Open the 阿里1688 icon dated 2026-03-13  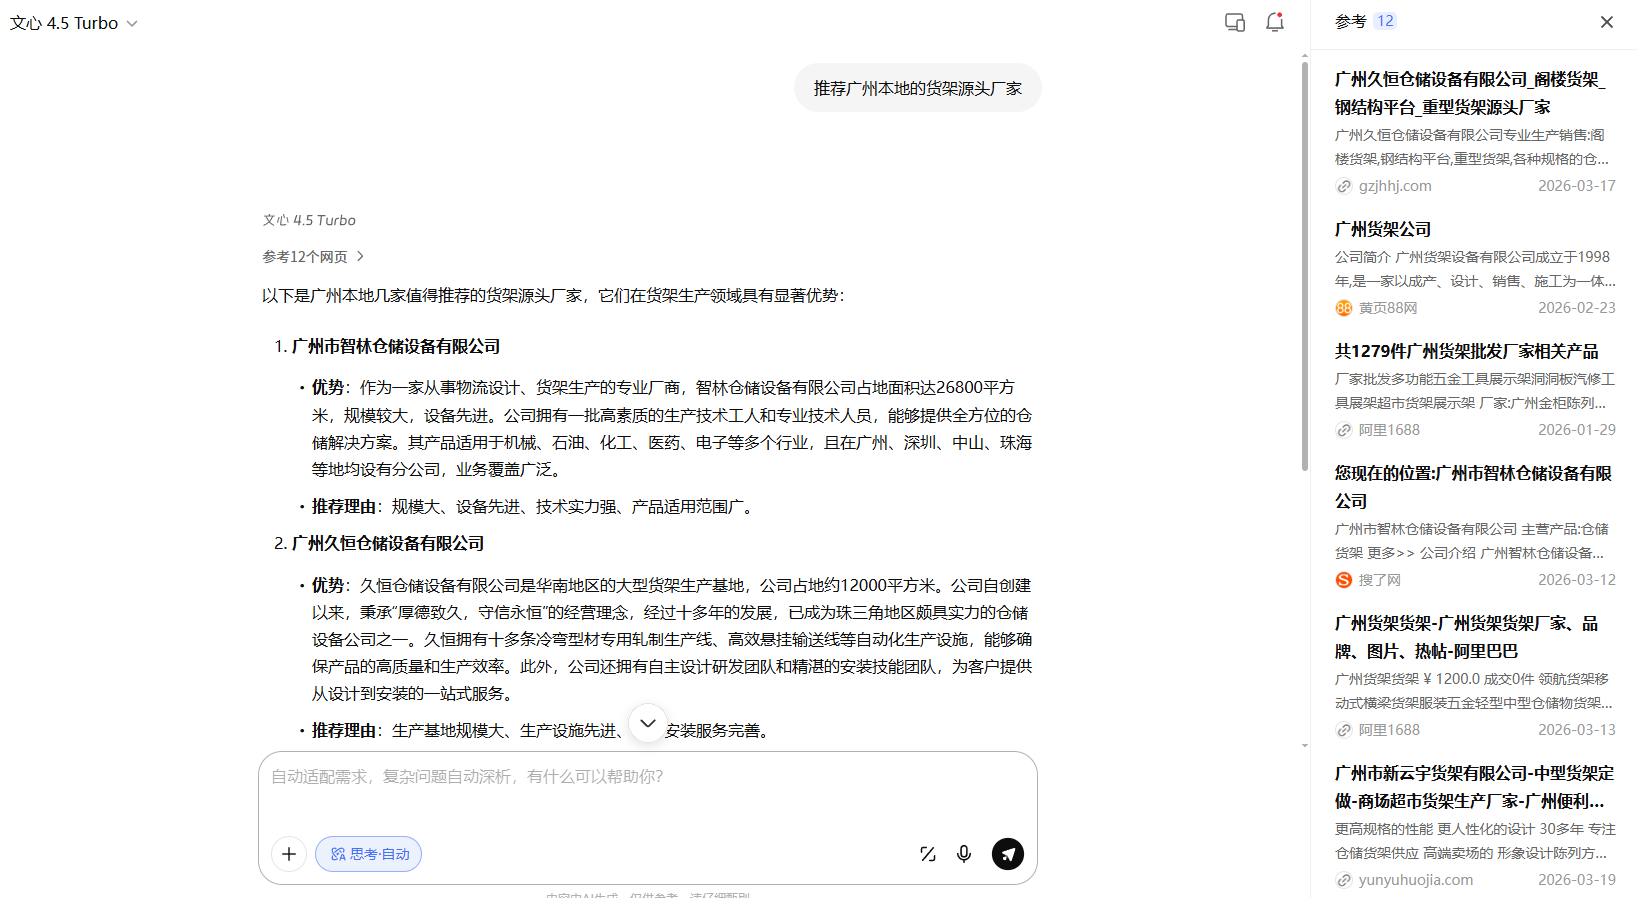[1344, 730]
